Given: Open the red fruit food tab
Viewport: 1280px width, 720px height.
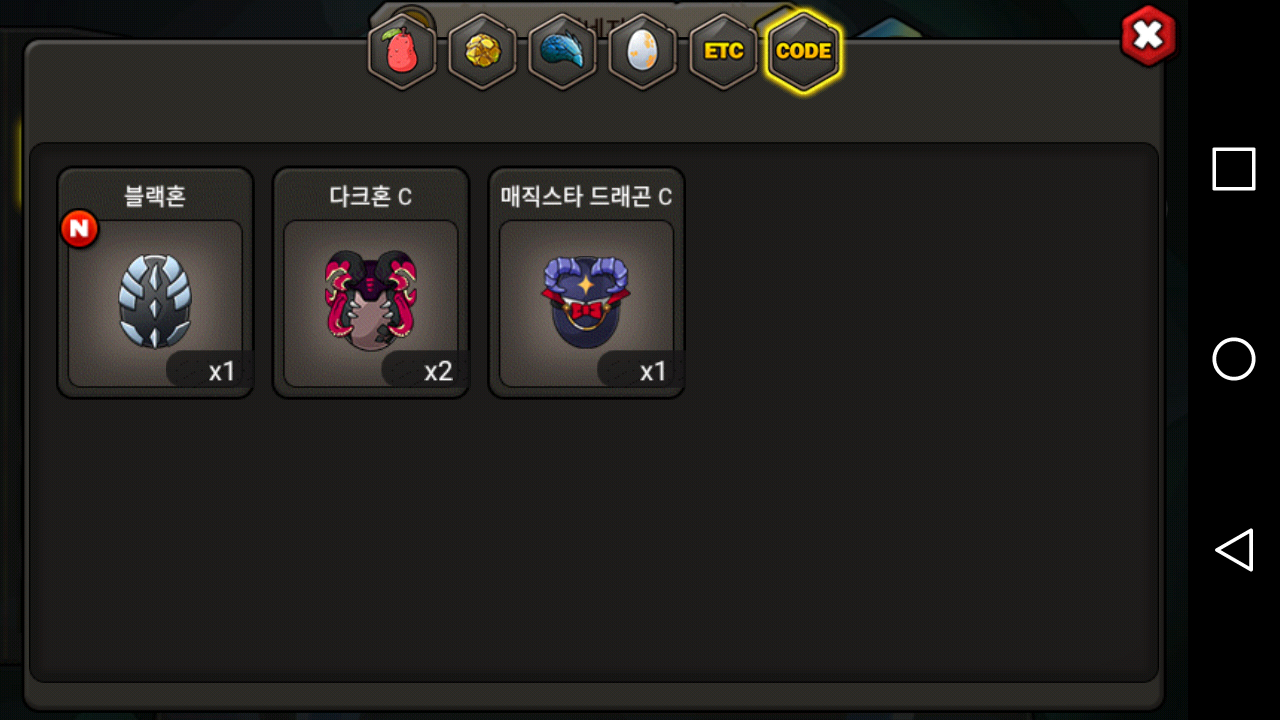Looking at the screenshot, I should 402,51.
